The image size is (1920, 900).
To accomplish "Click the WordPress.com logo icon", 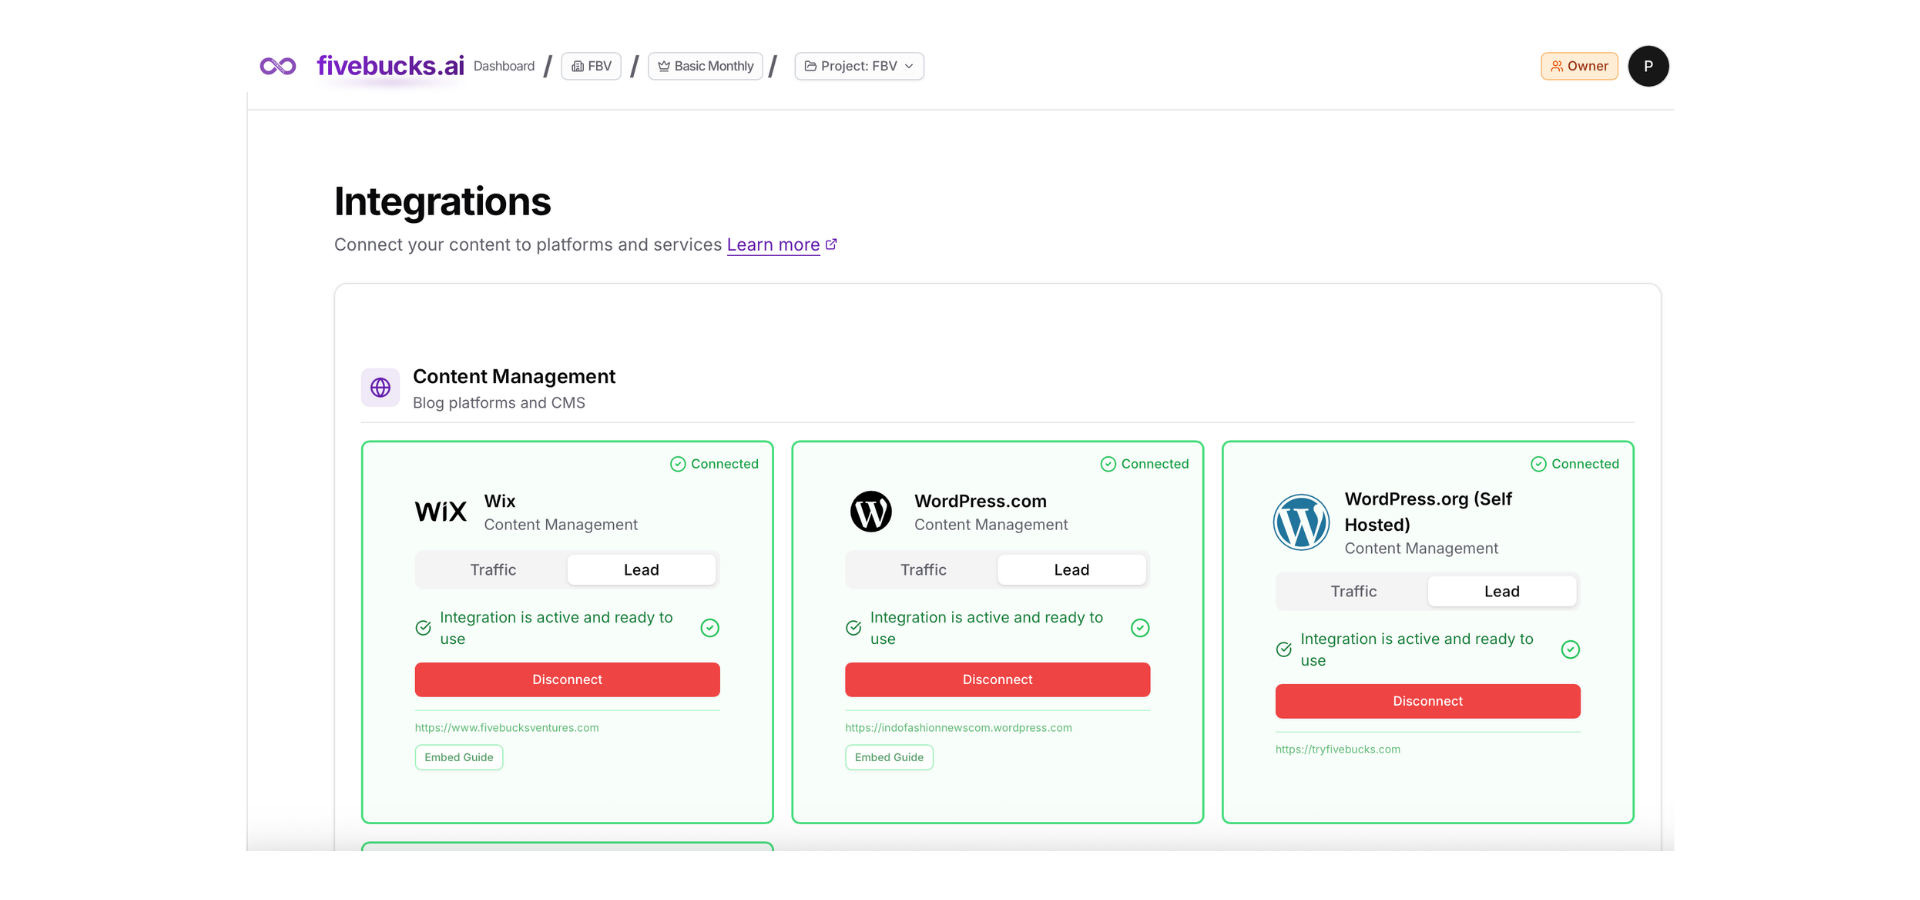I will (x=870, y=512).
